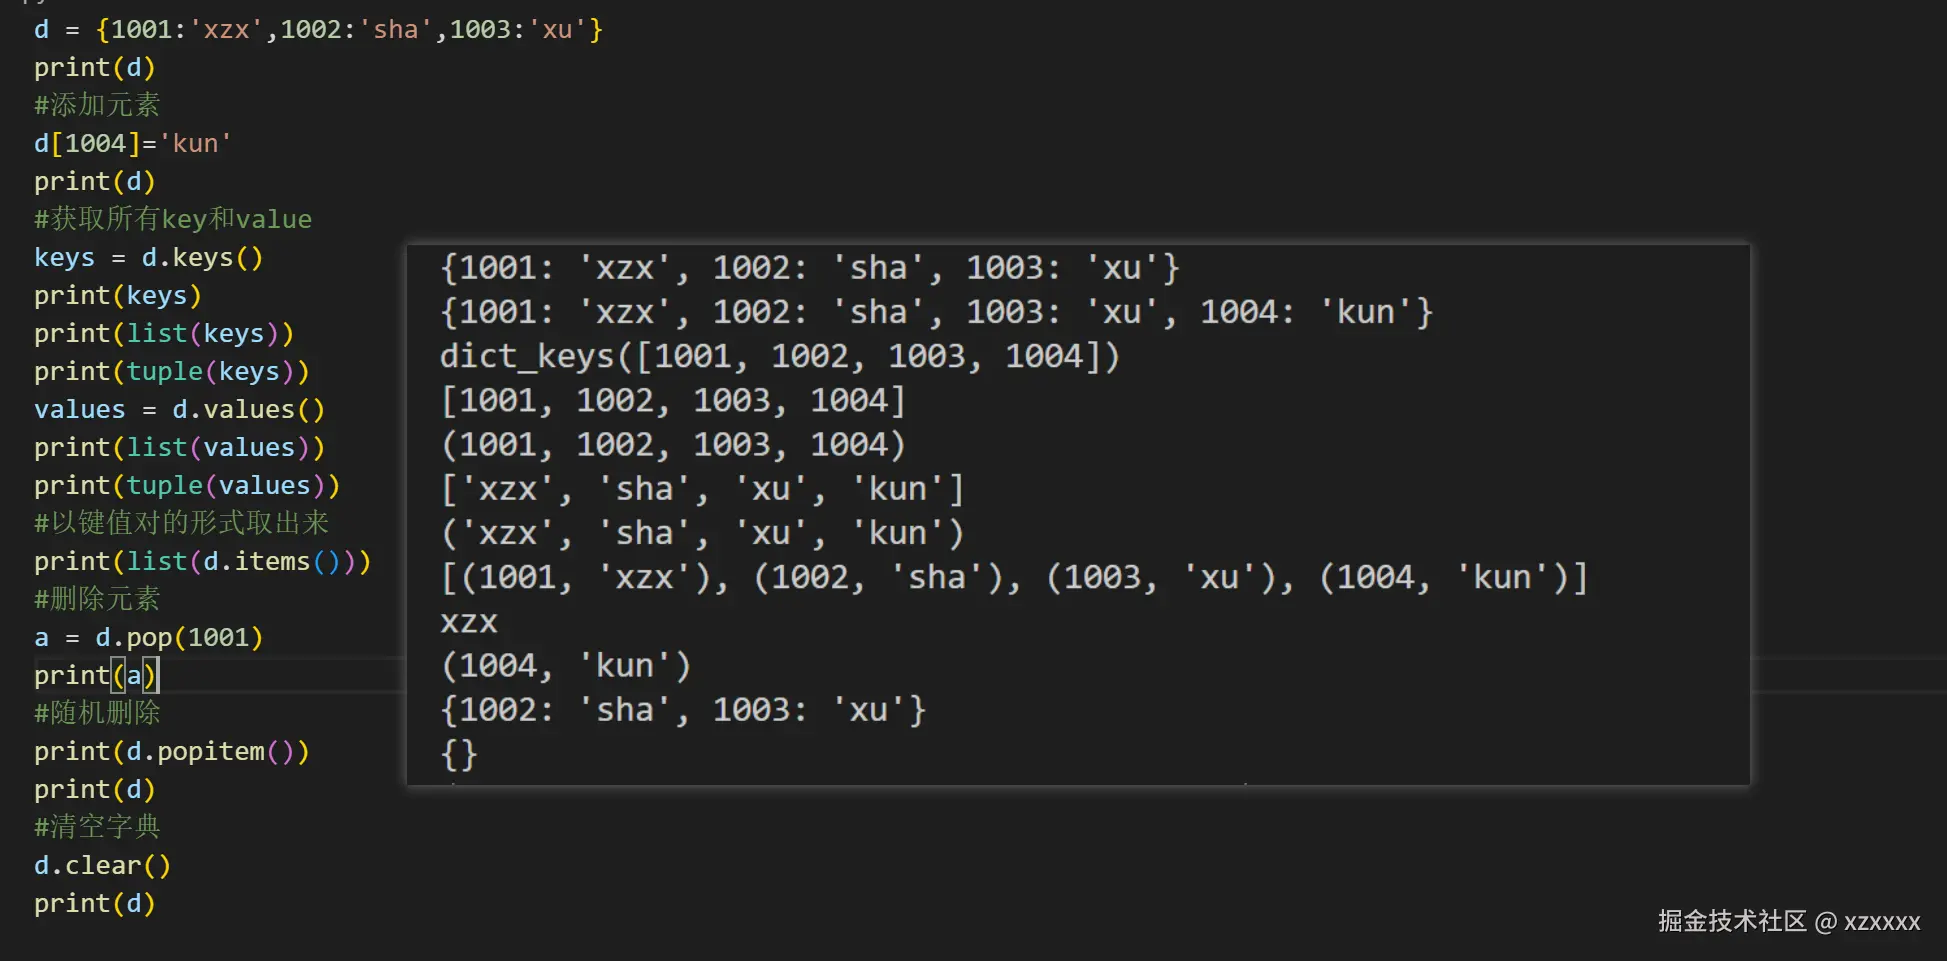Screen dimensions: 1947x961
Task: Click the print(d.popitem()) line
Action: point(172,751)
